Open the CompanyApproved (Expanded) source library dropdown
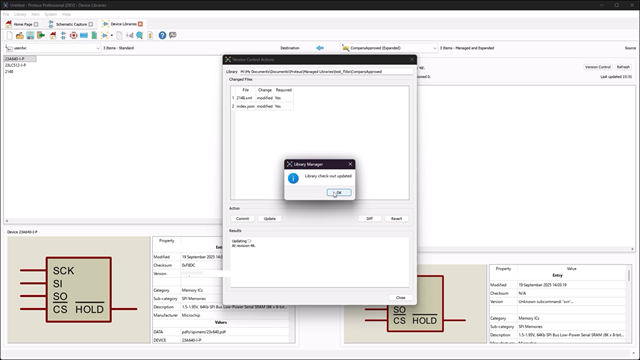Screen dimensions: 640x360 coord(389,48)
